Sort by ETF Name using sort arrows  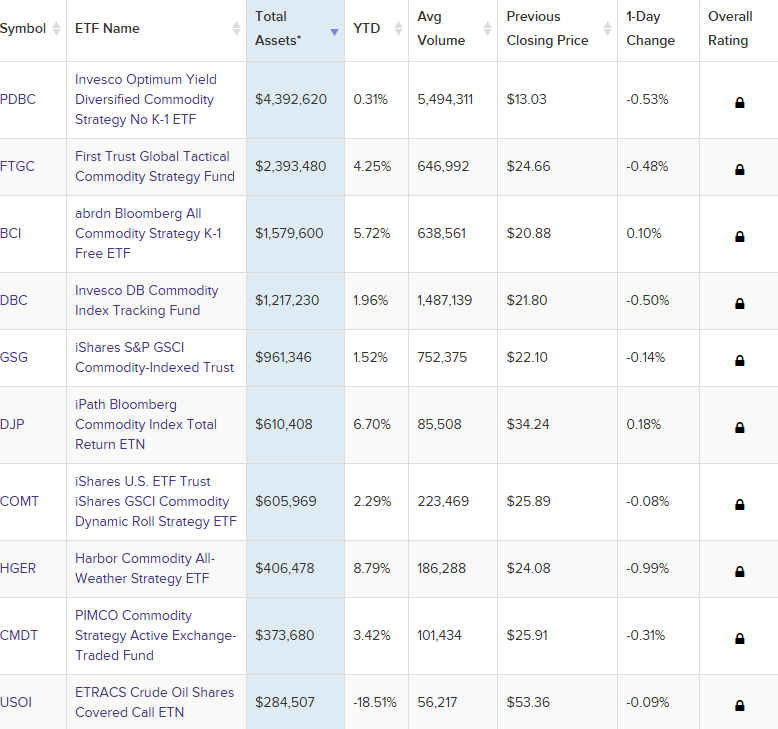point(235,29)
